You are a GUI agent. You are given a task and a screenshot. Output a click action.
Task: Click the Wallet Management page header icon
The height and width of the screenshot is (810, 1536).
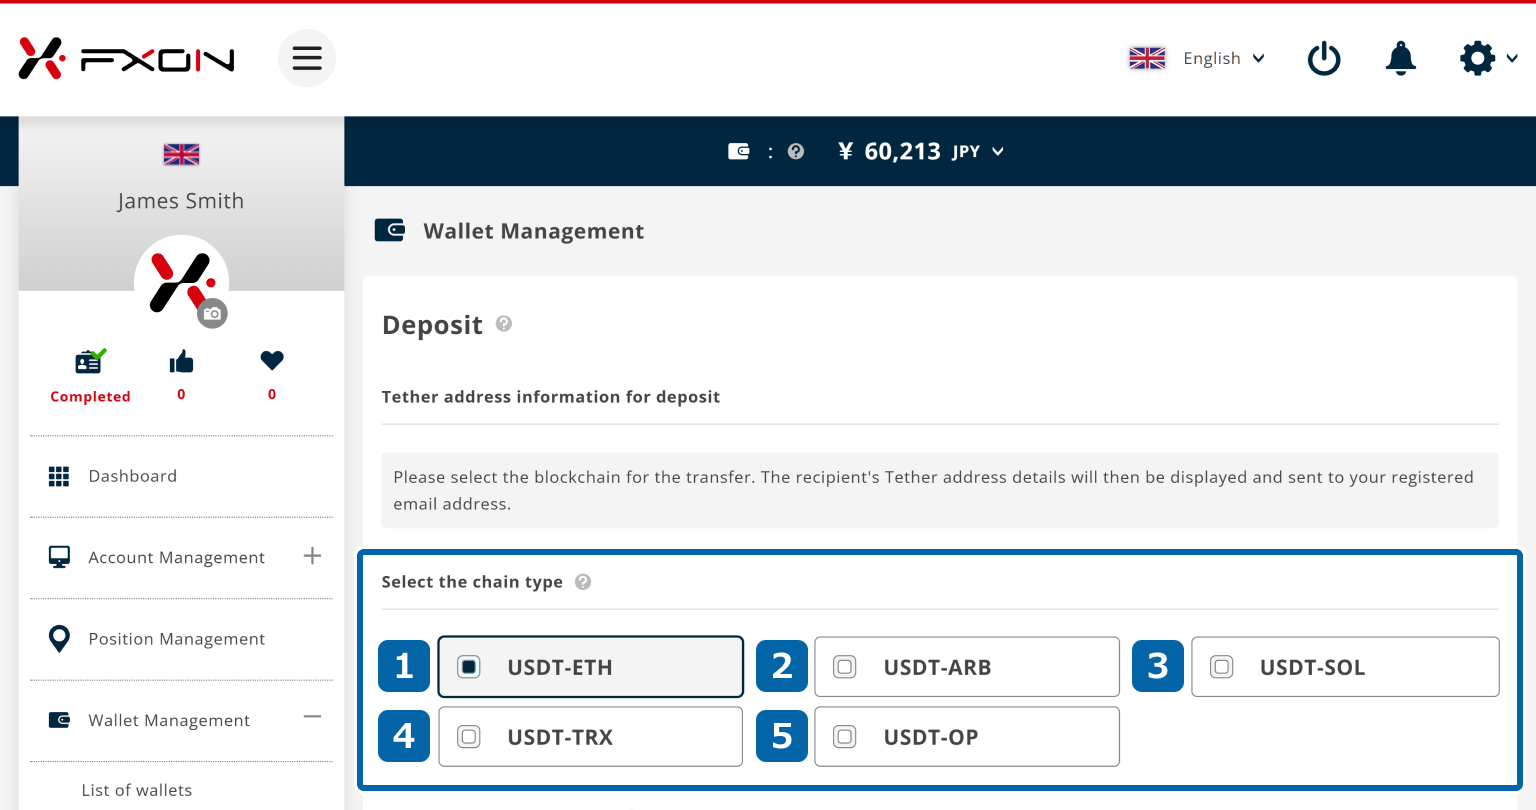click(389, 231)
